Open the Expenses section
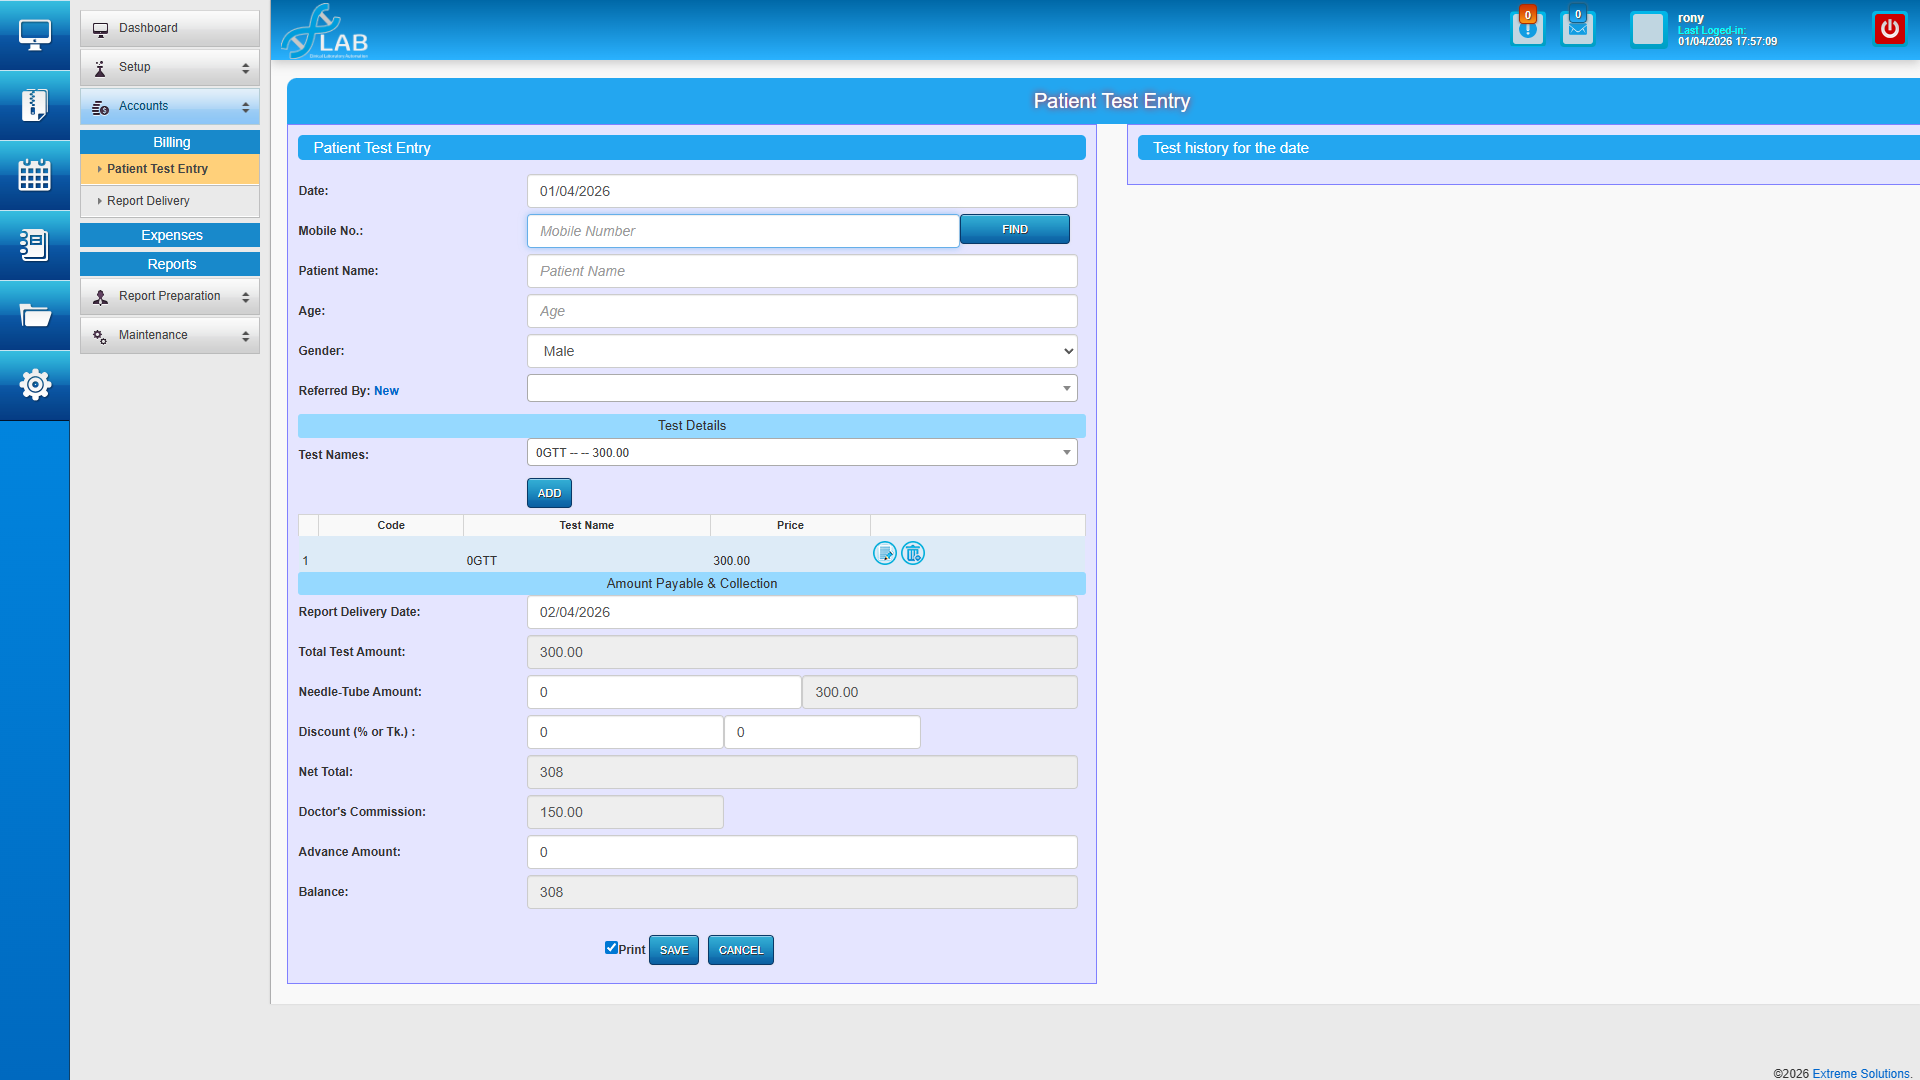 (x=171, y=235)
